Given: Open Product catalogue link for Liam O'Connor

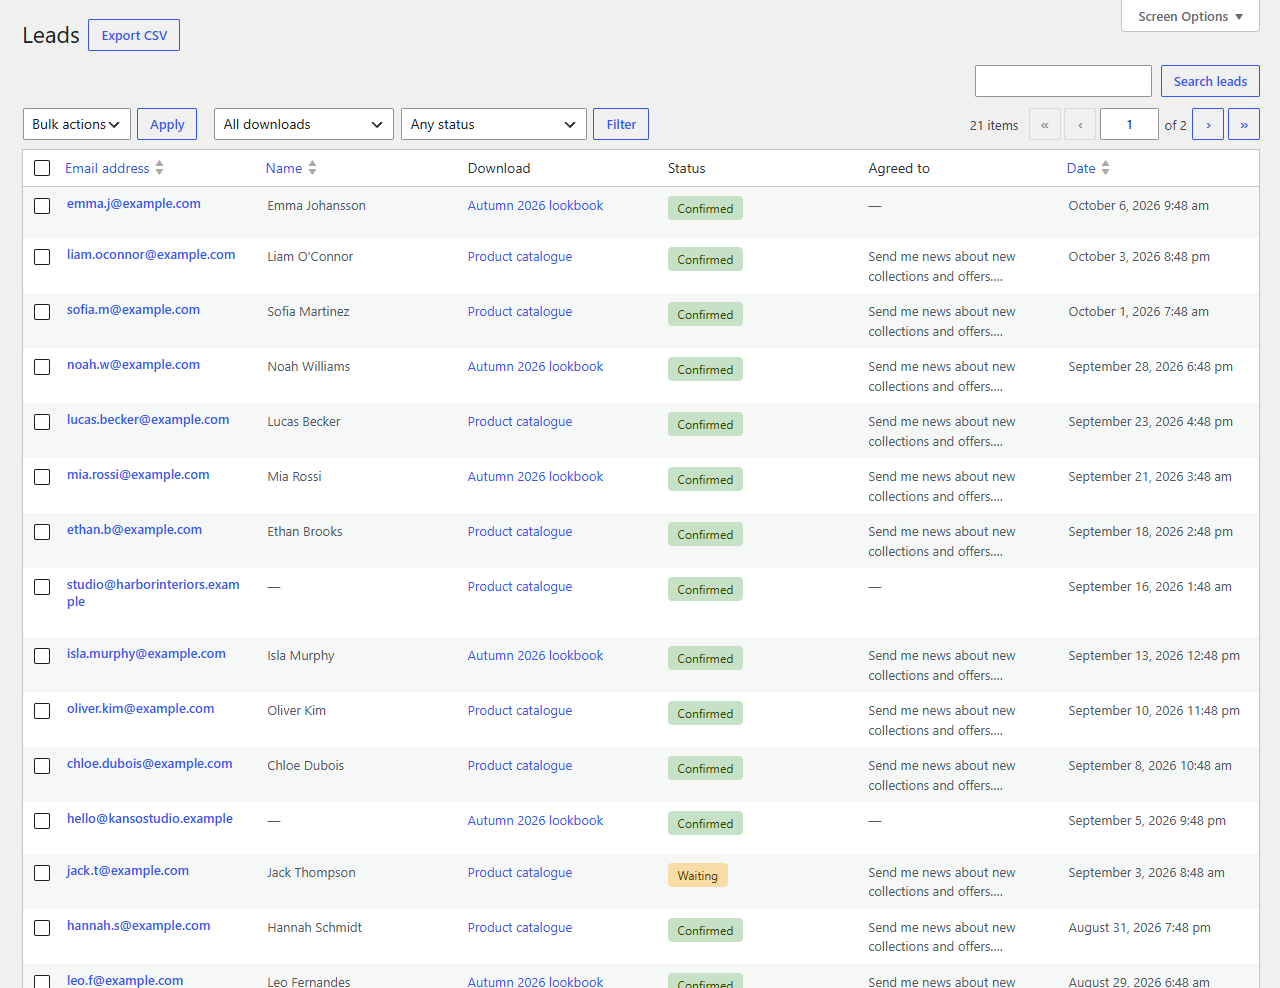Looking at the screenshot, I should pyautogui.click(x=520, y=256).
